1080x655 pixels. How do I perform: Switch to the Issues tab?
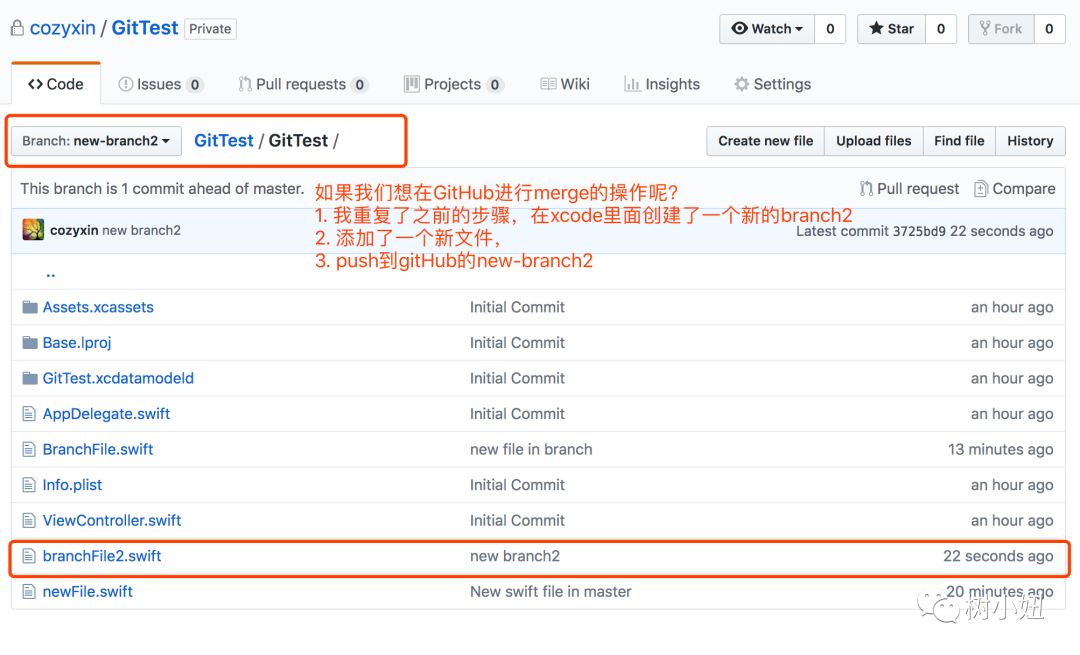click(x=160, y=84)
